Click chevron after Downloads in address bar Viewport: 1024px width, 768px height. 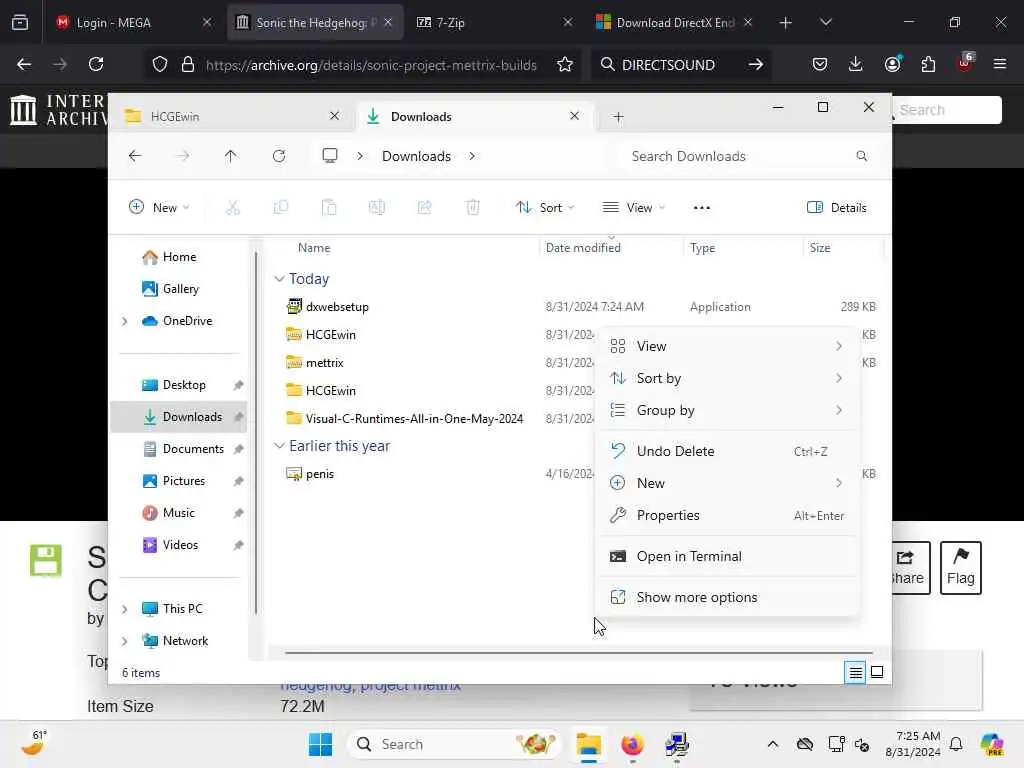[x=472, y=156]
